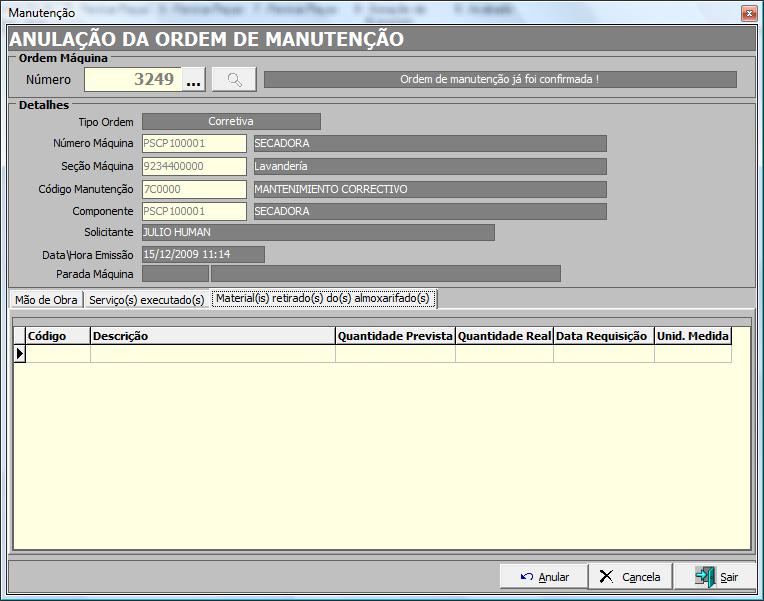The image size is (764, 601).
Task: Select the Seção Máquina code field
Action: [x=194, y=166]
